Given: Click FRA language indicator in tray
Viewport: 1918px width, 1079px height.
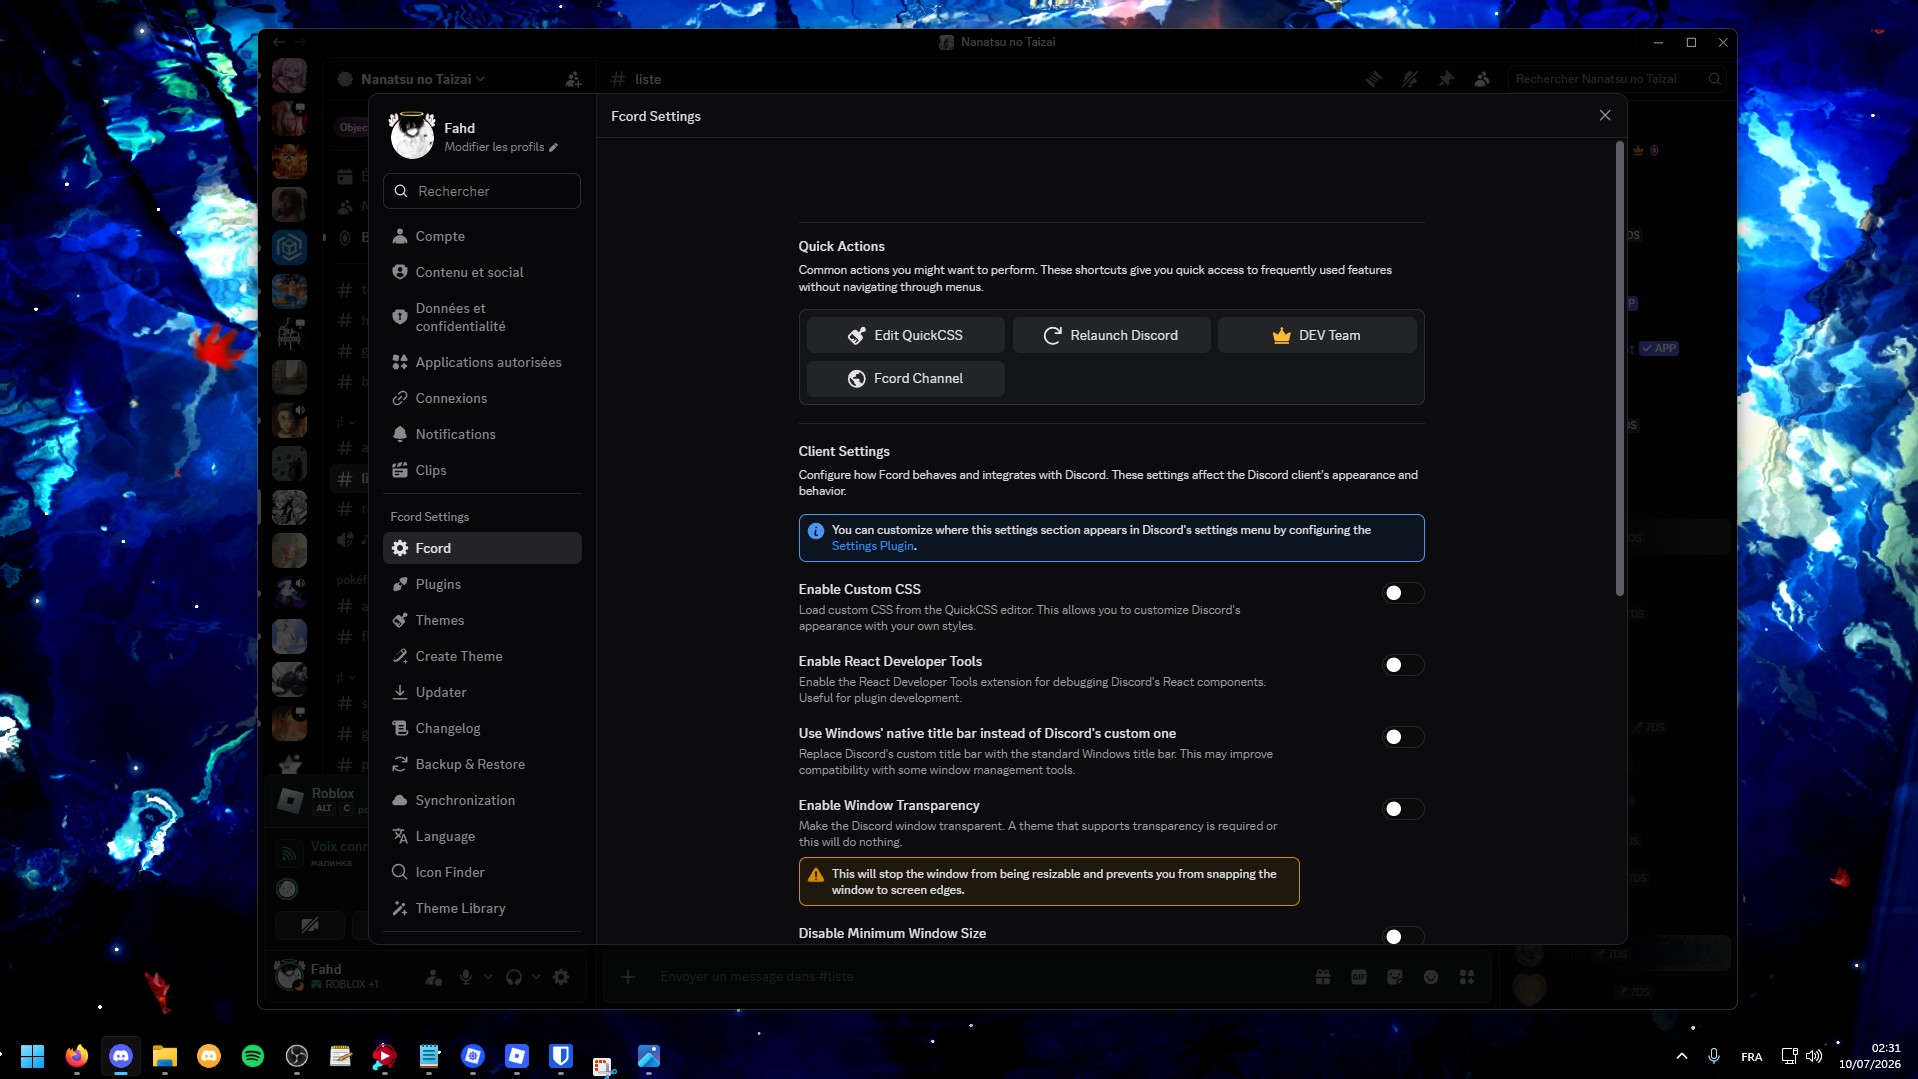Looking at the screenshot, I should (1752, 1057).
